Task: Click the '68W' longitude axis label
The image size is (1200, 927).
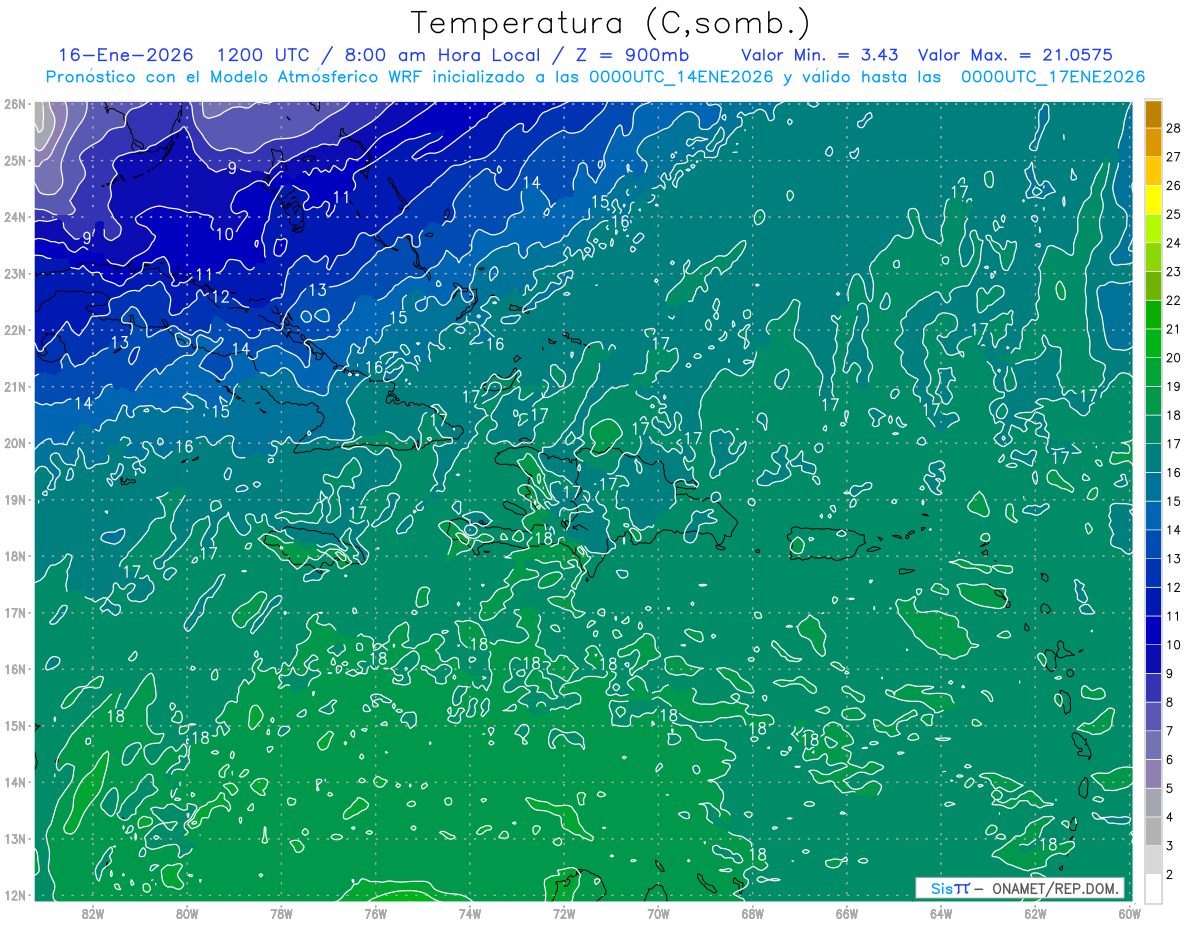Action: (x=752, y=913)
